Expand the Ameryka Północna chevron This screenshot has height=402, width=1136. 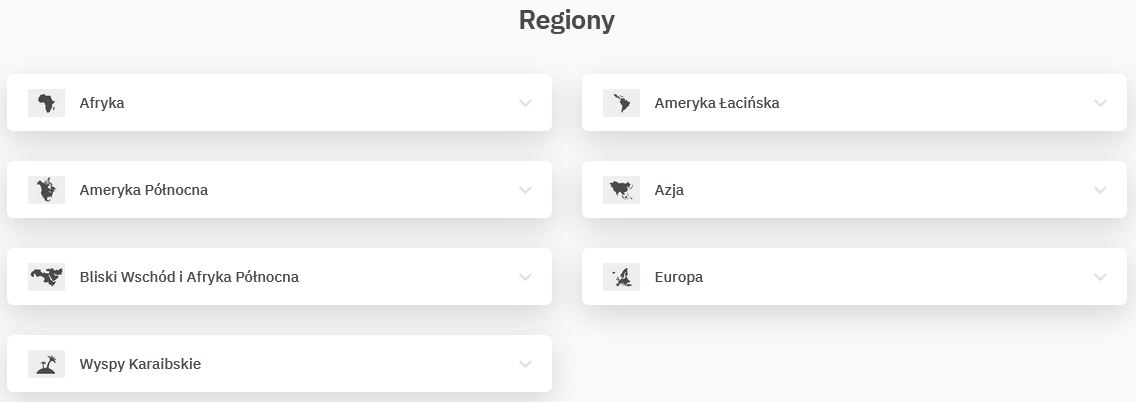525,190
